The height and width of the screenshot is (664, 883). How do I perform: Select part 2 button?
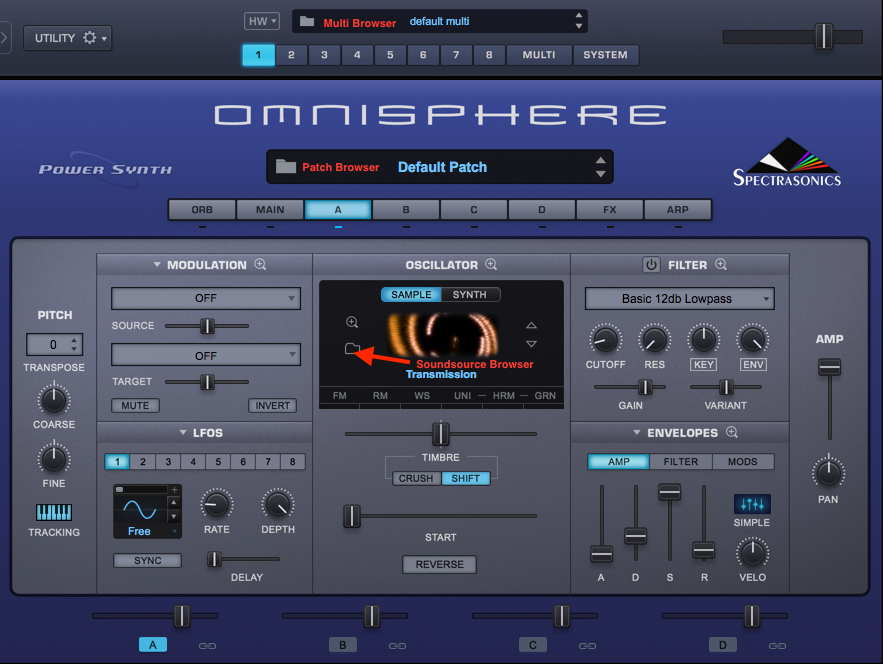(x=291, y=55)
